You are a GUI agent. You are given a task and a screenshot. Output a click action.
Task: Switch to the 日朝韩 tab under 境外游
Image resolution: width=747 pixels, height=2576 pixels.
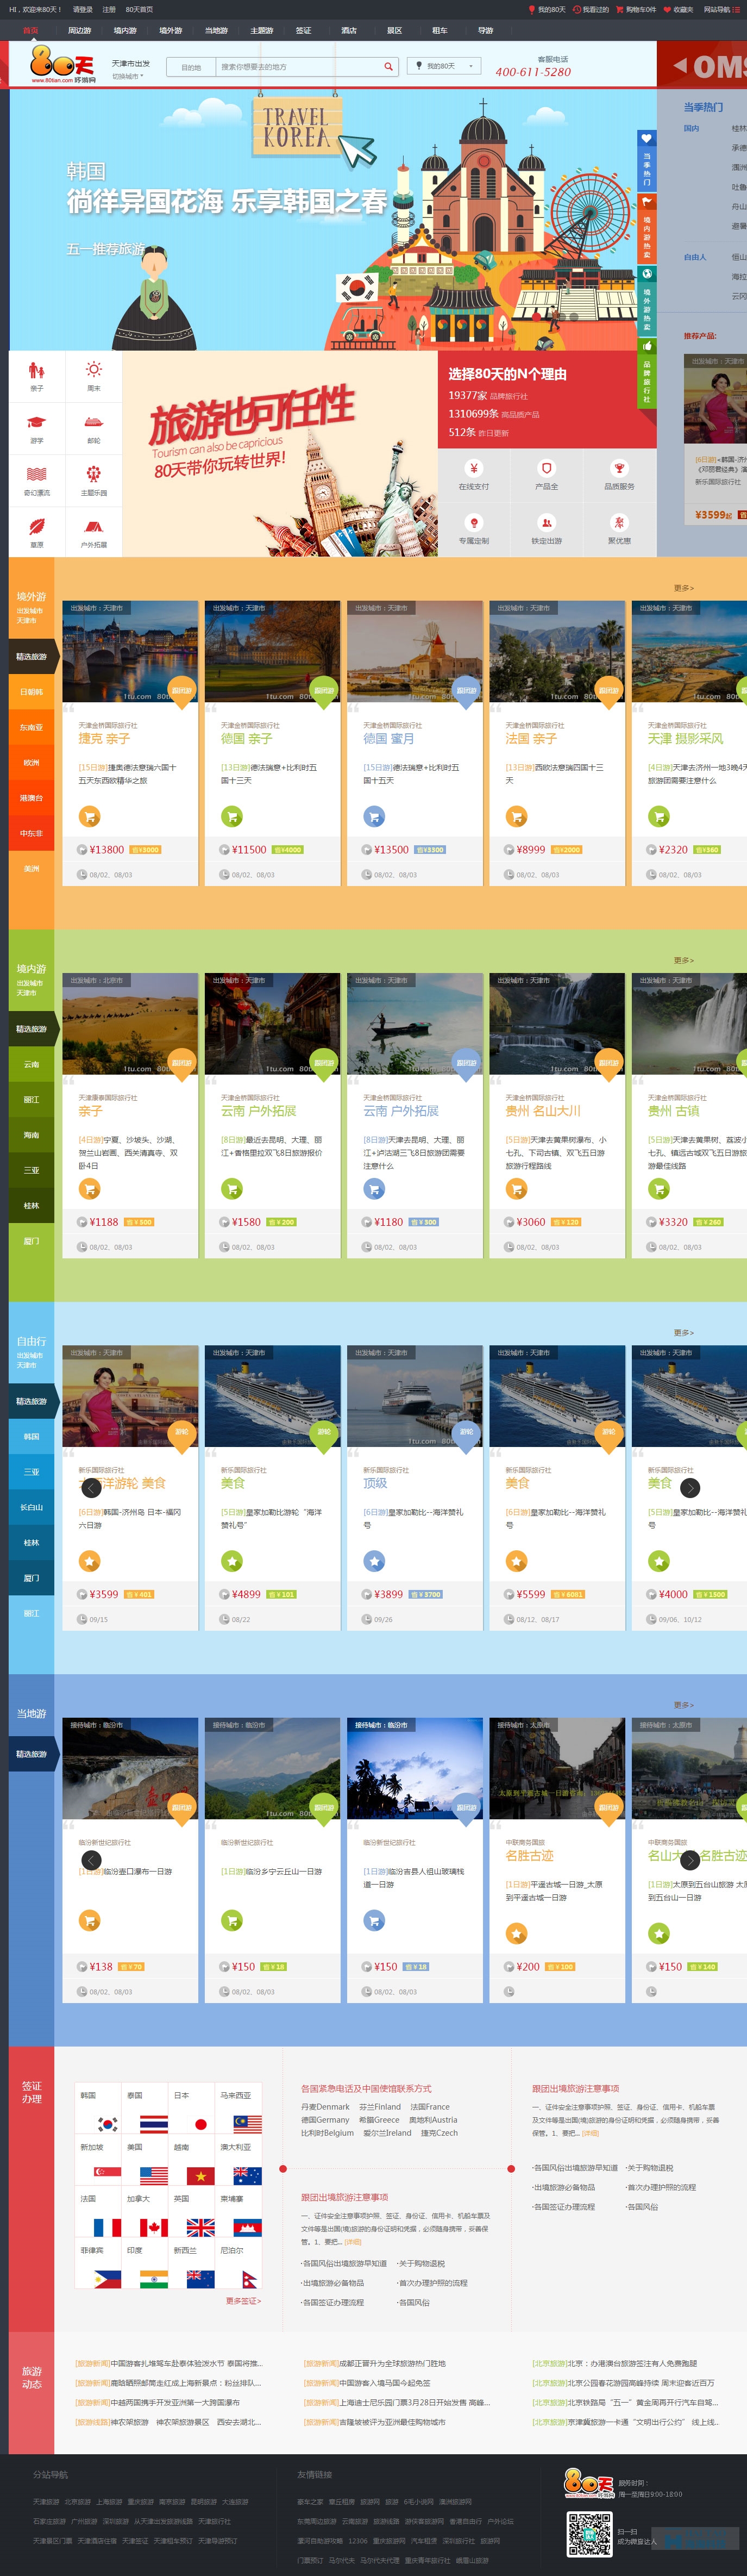(31, 692)
